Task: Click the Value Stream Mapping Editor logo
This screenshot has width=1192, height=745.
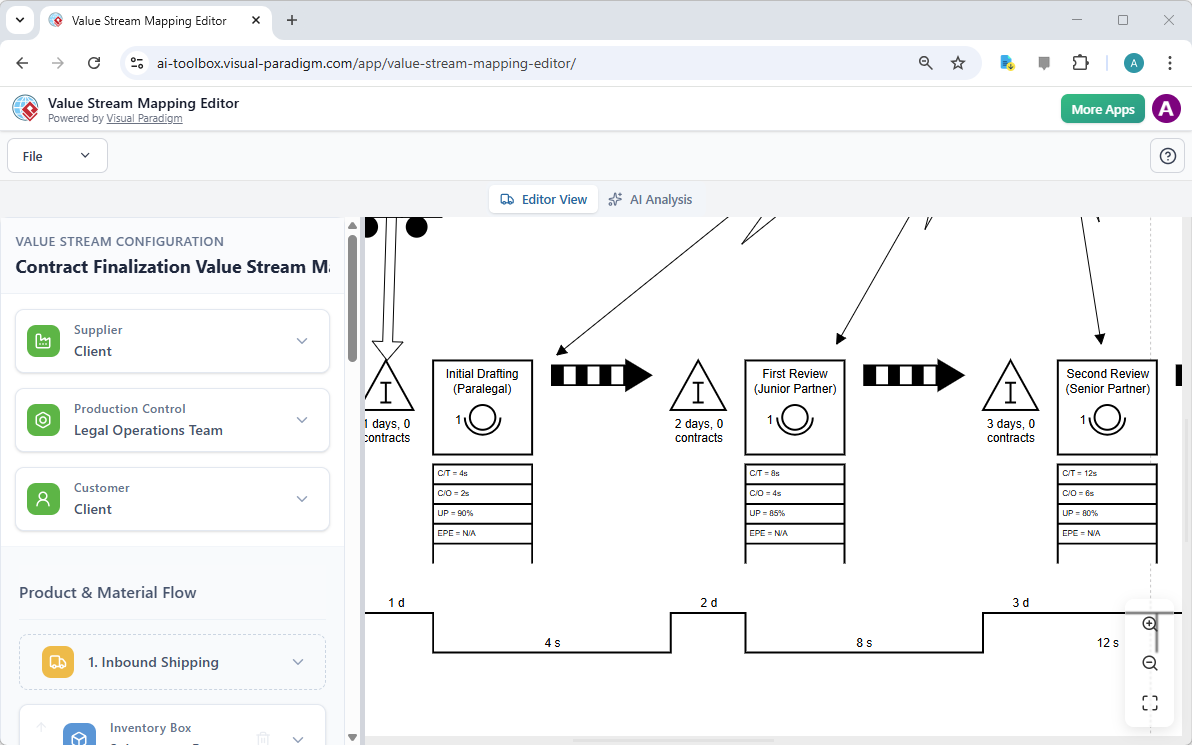Action: point(25,108)
